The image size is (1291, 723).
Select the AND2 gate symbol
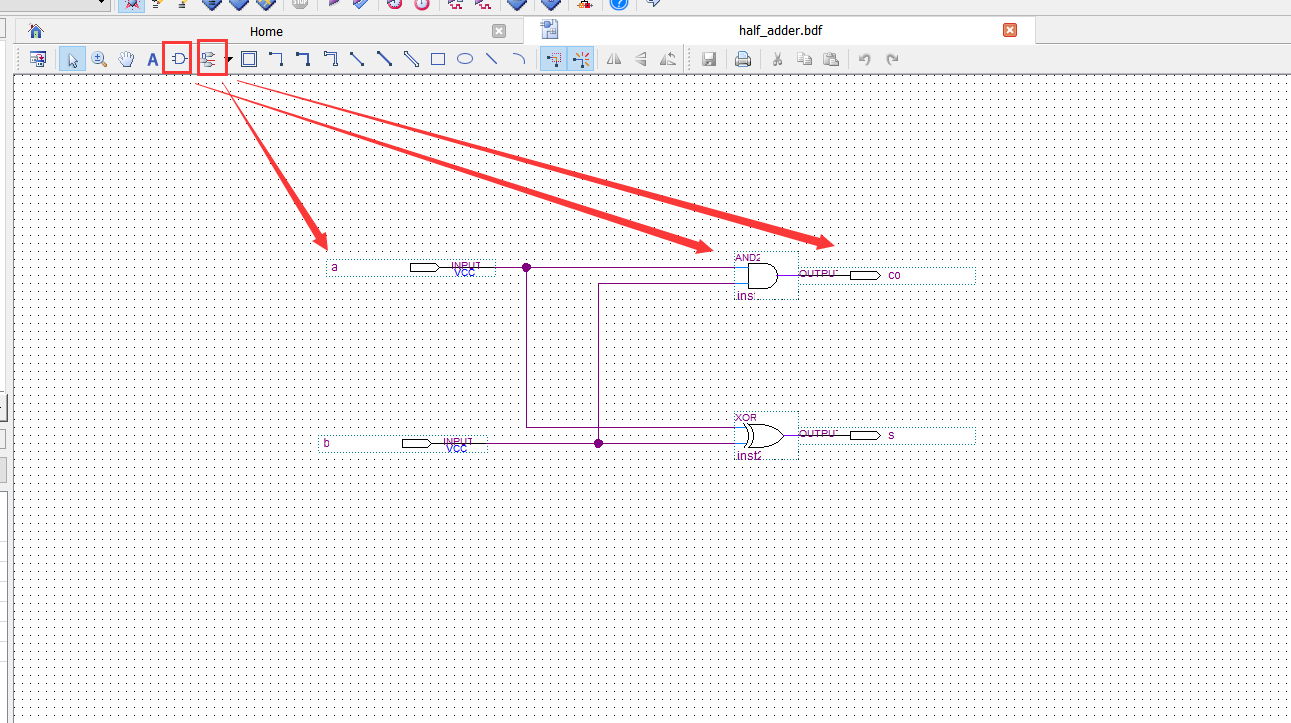[x=764, y=276]
